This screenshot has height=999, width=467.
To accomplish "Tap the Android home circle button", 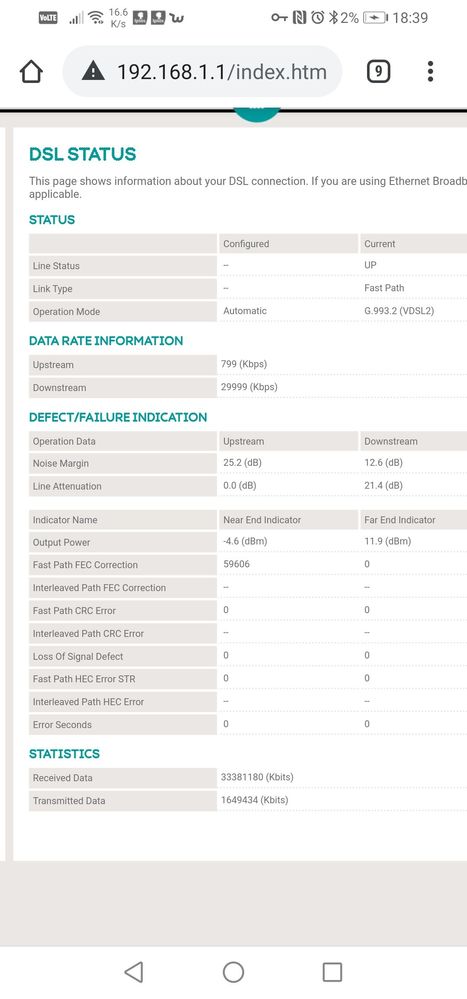I will 233,972.
